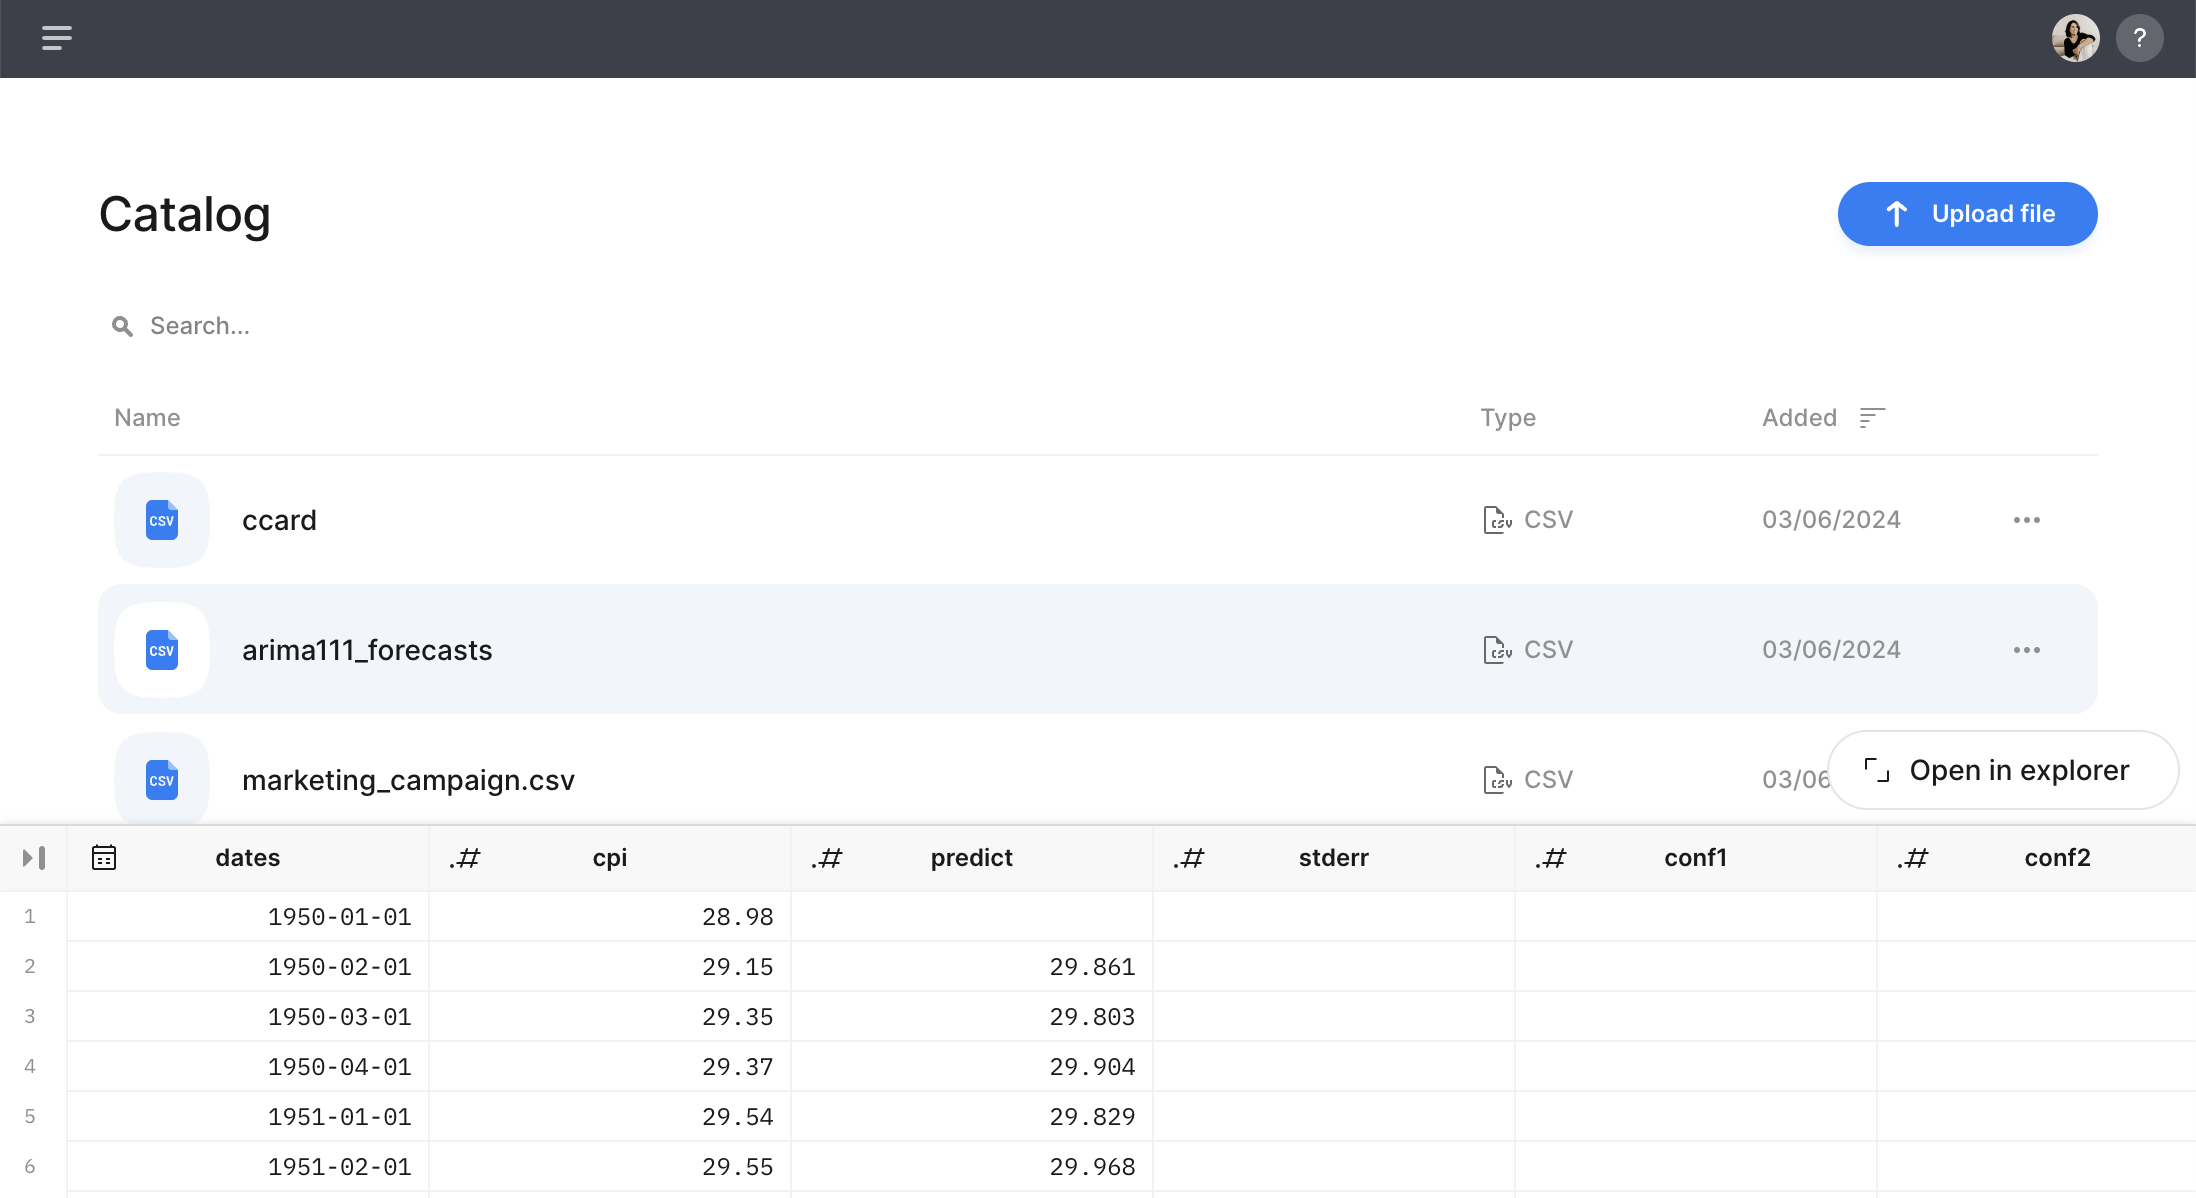The image size is (2196, 1198).
Task: Collapse the preview panel with arrow icon
Action: [34, 858]
